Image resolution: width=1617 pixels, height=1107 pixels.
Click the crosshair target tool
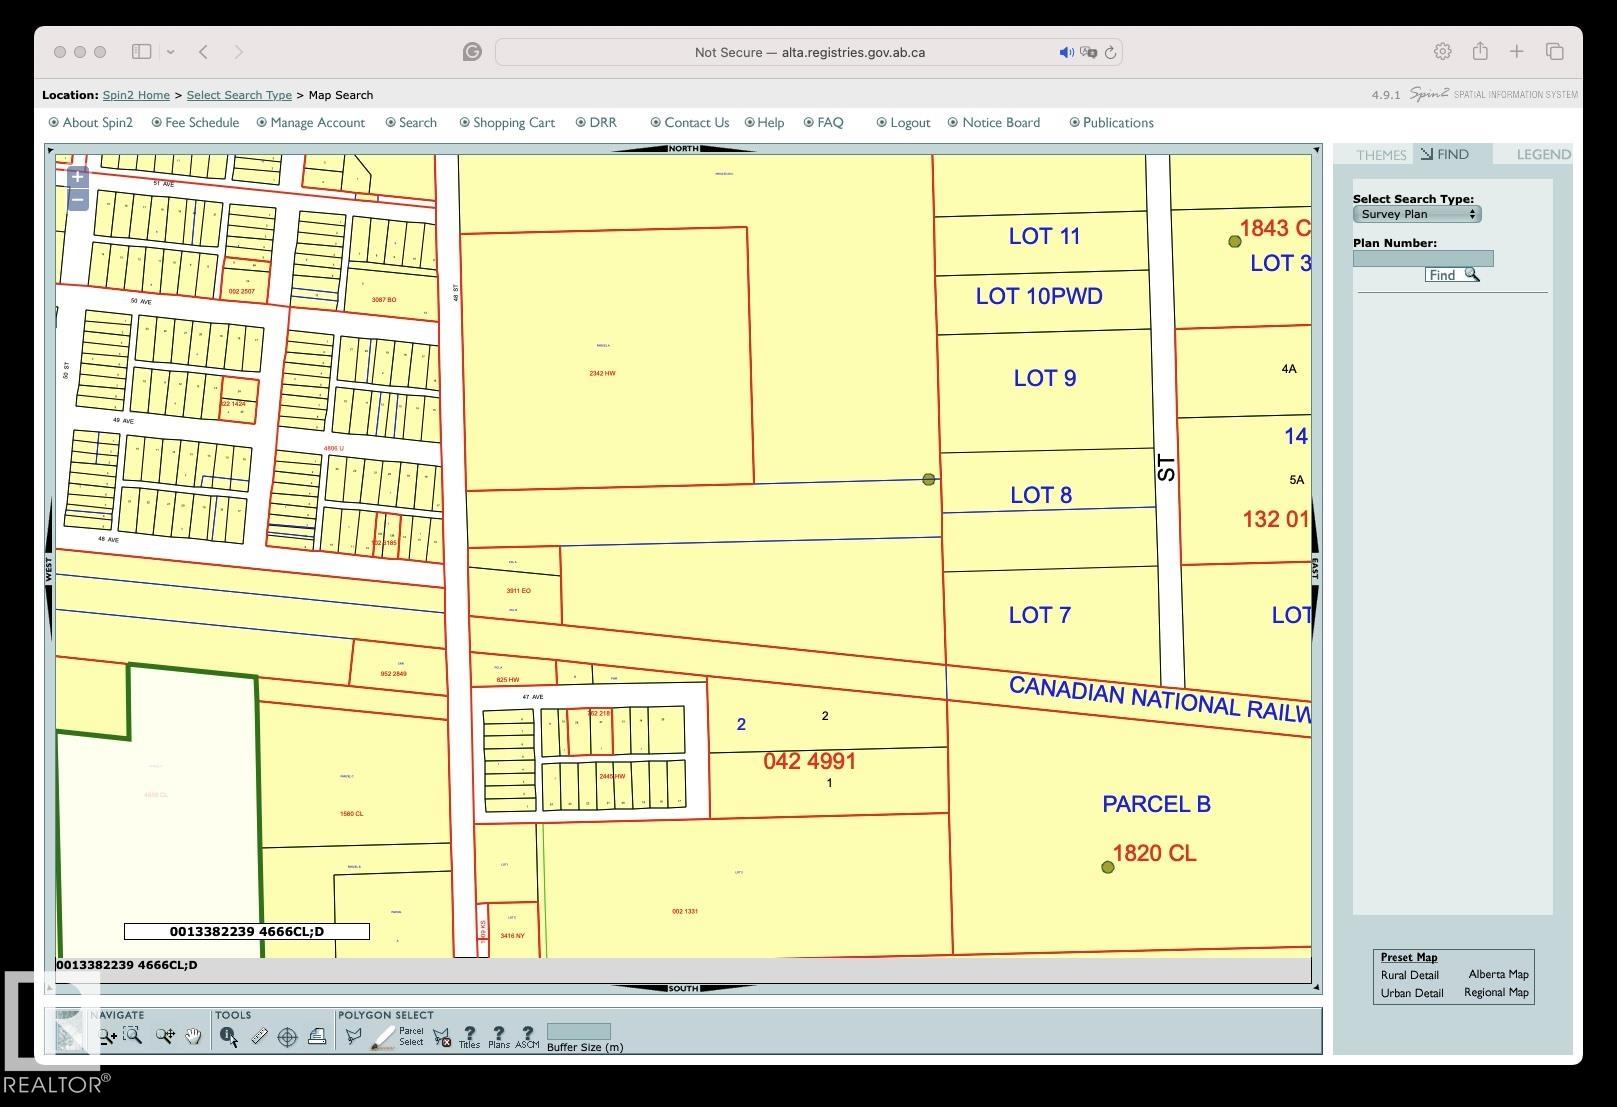pyautogui.click(x=287, y=1037)
